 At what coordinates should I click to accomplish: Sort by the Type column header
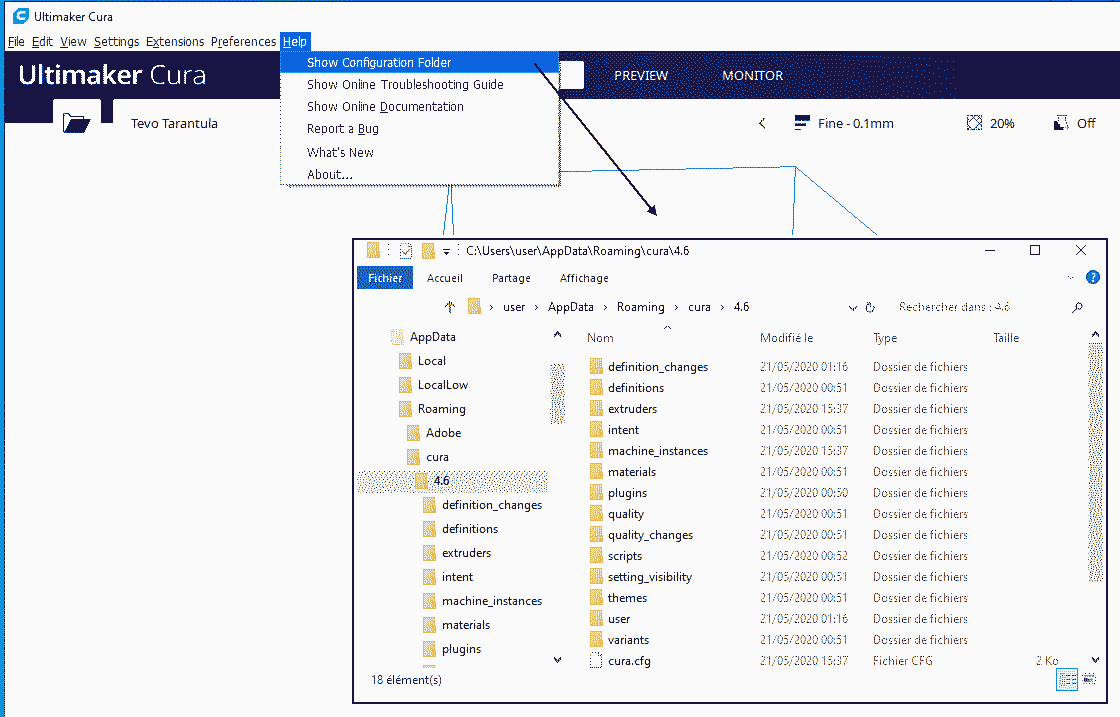[885, 338]
